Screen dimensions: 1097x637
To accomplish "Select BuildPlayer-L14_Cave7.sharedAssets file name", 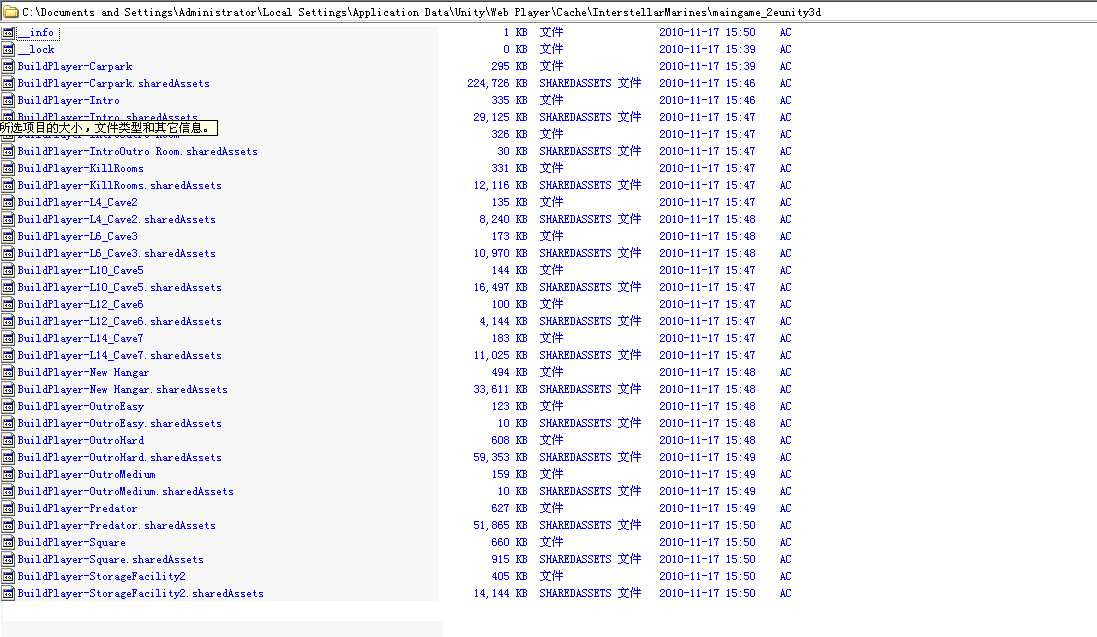I will (119, 355).
